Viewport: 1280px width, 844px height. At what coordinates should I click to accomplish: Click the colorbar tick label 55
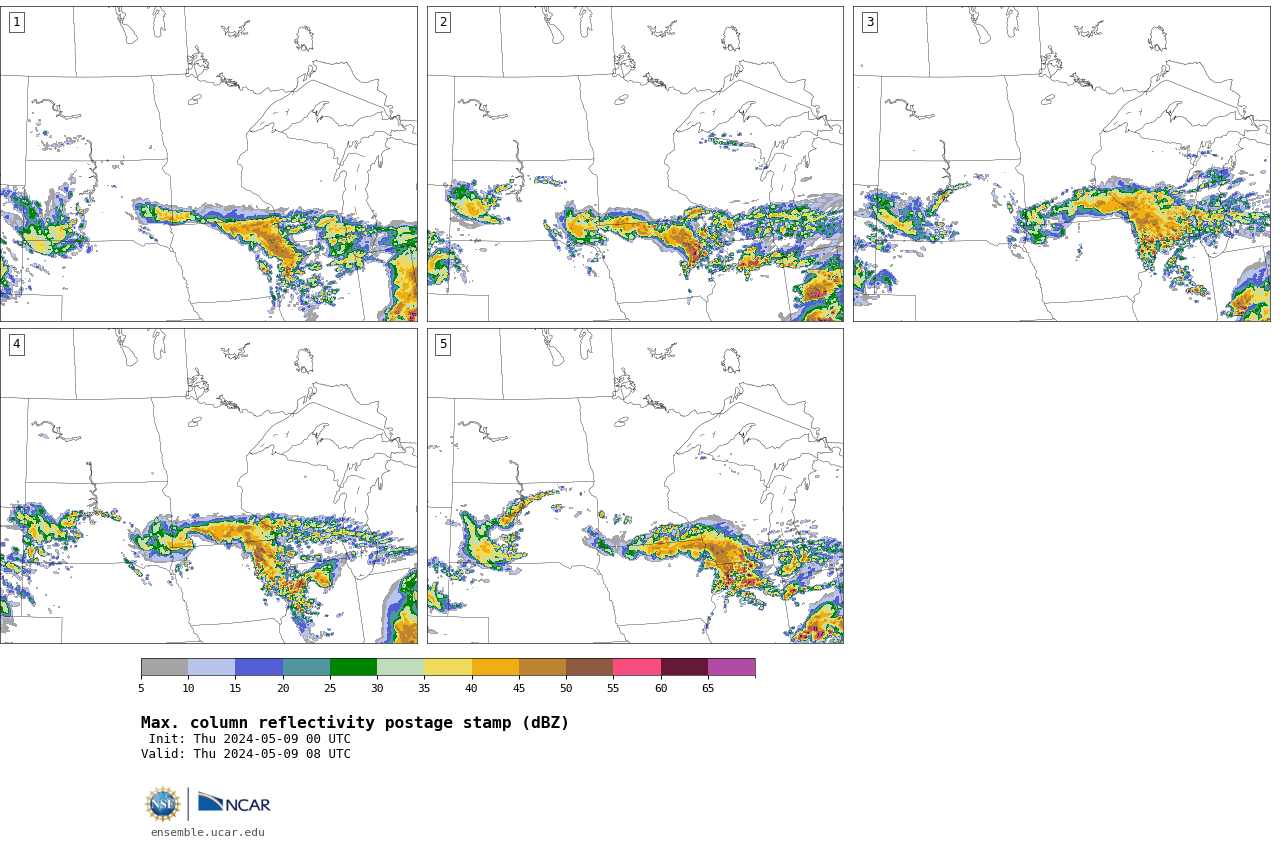pos(613,688)
